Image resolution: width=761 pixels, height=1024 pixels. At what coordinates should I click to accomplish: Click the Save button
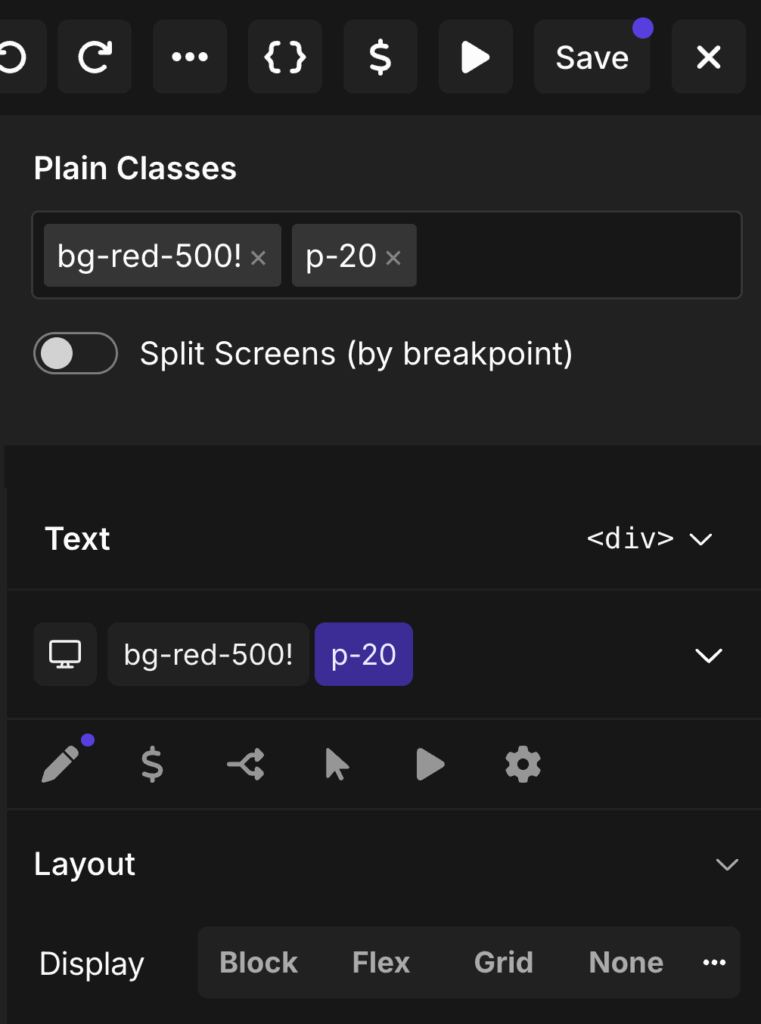592,57
